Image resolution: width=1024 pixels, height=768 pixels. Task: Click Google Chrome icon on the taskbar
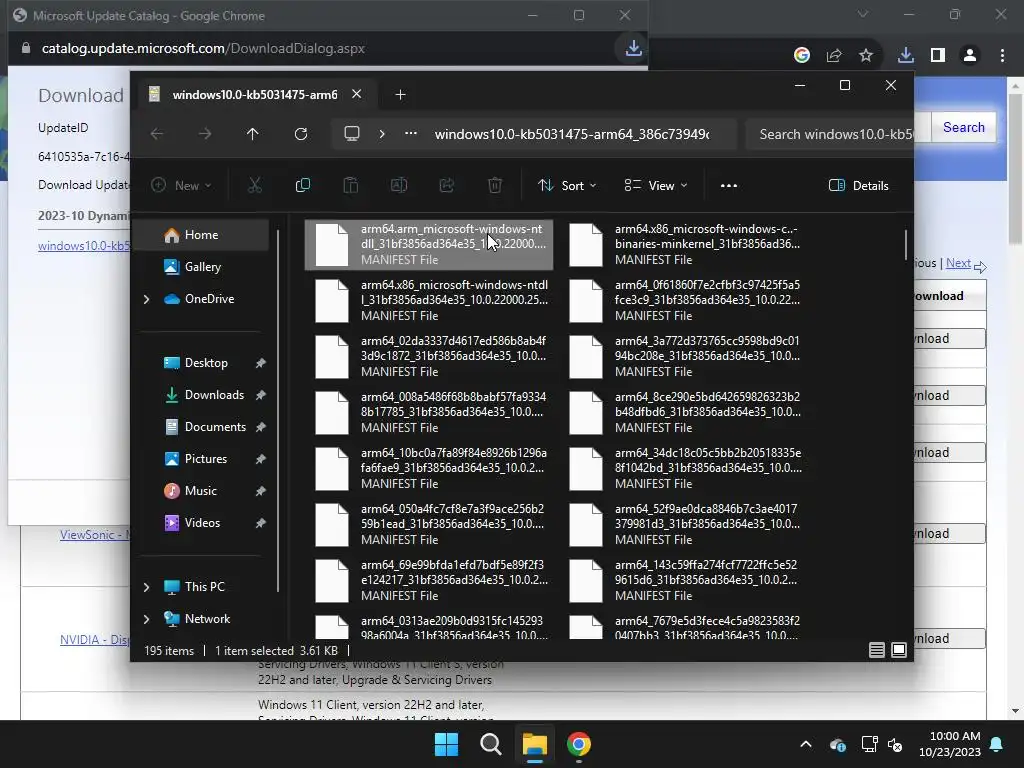pyautogui.click(x=579, y=744)
